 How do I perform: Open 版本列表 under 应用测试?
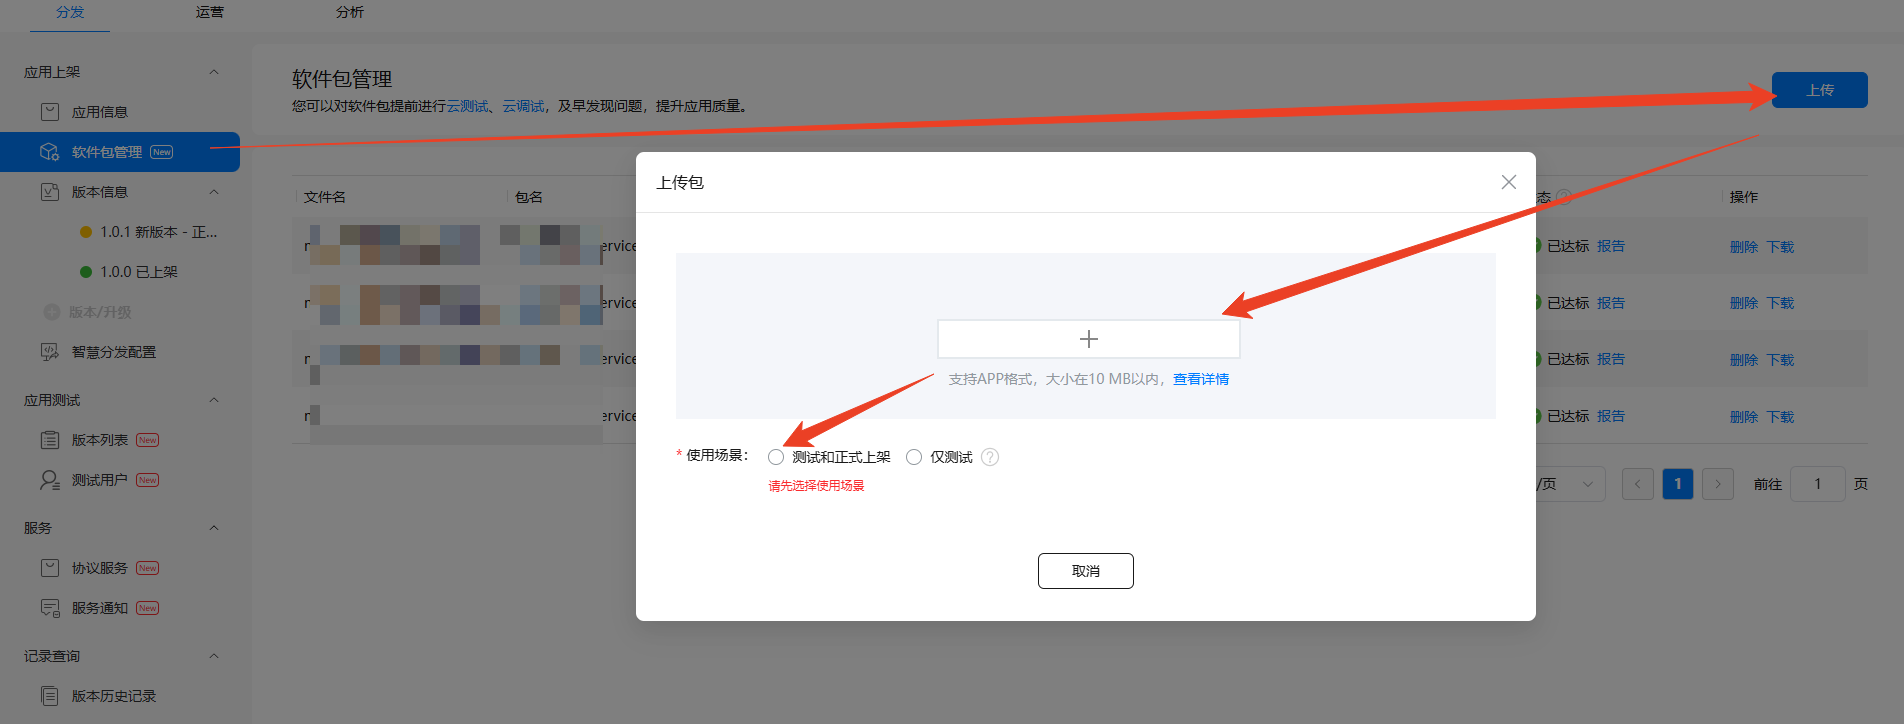100,440
